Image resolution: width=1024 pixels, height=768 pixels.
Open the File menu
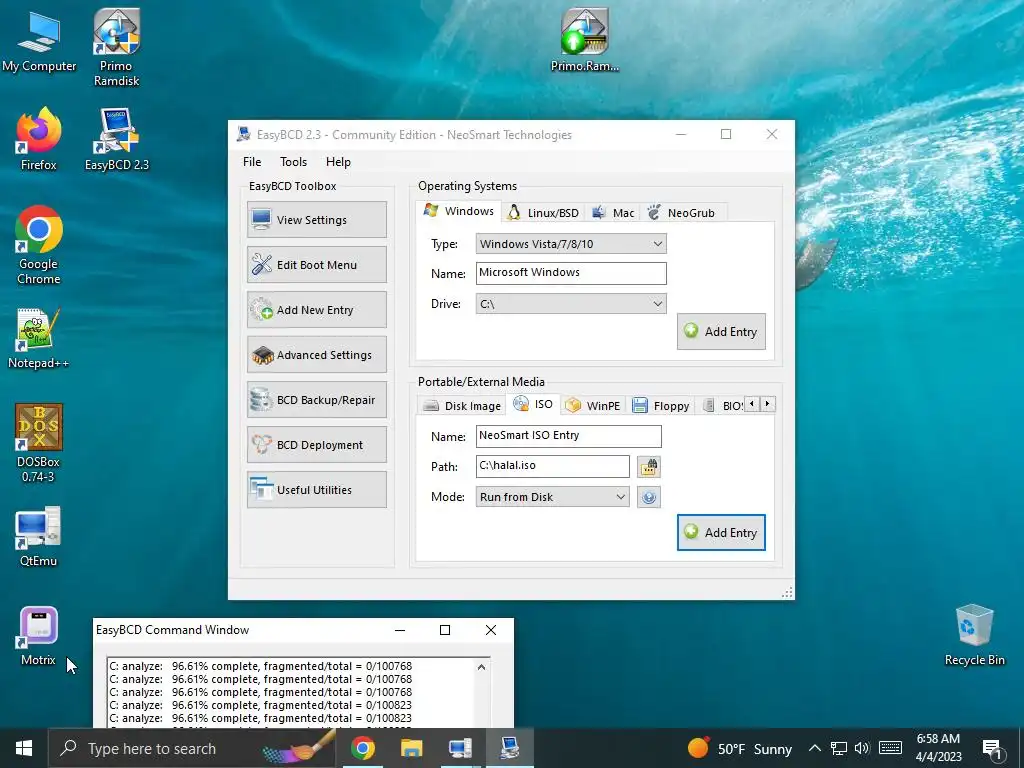coord(252,162)
